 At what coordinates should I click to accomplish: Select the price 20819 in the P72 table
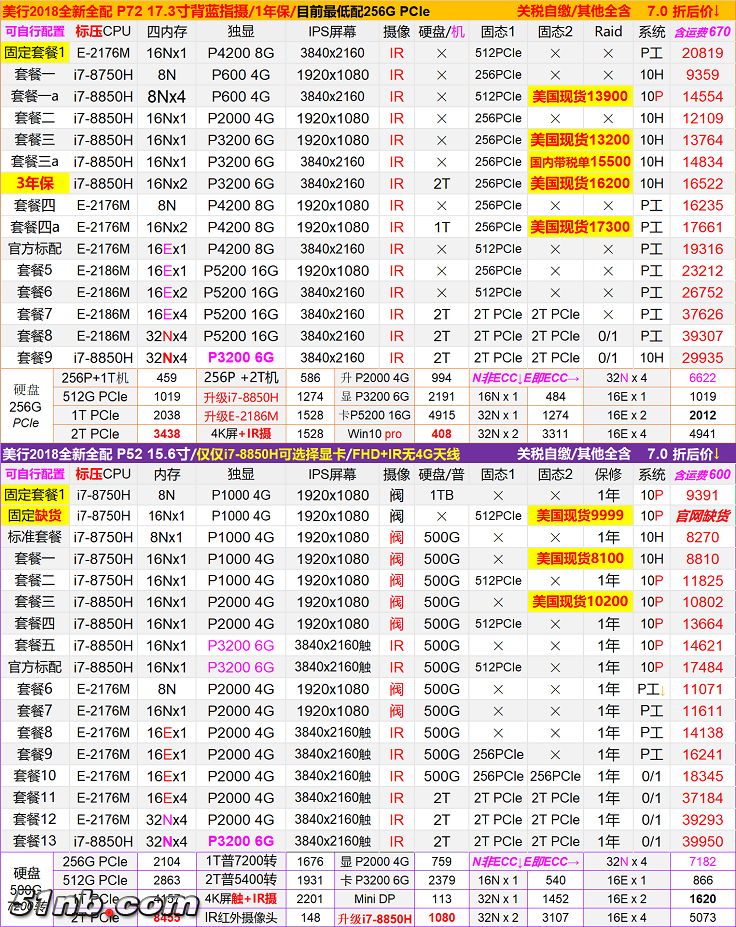click(x=702, y=53)
